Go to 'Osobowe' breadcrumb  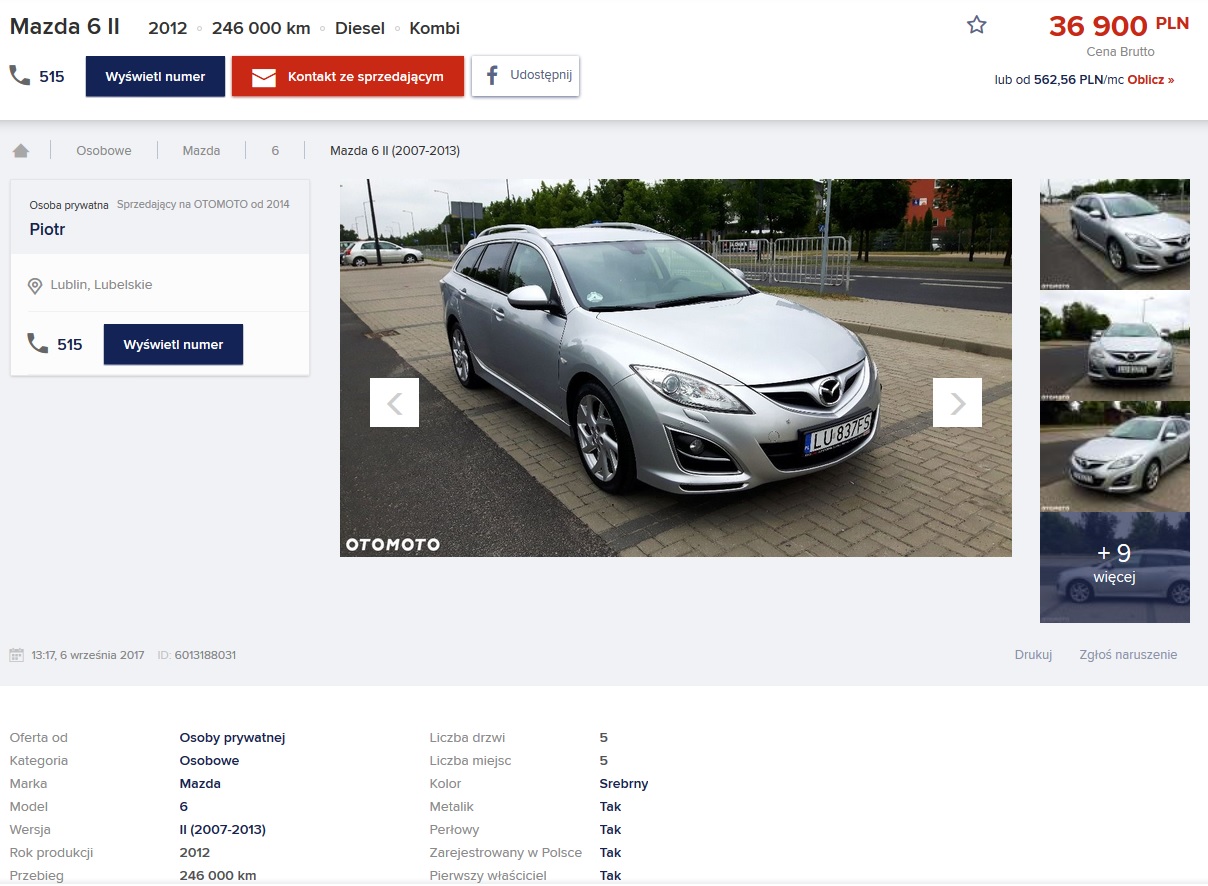[x=104, y=151]
